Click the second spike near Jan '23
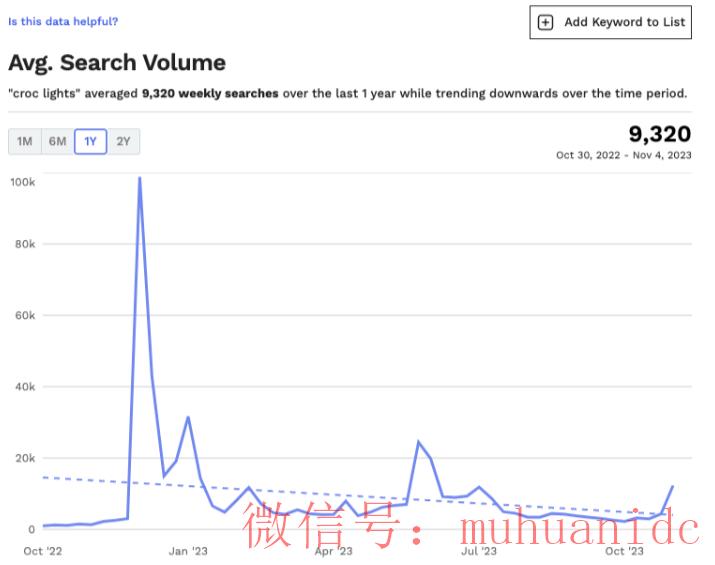This screenshot has height=565, width=715. [x=188, y=417]
